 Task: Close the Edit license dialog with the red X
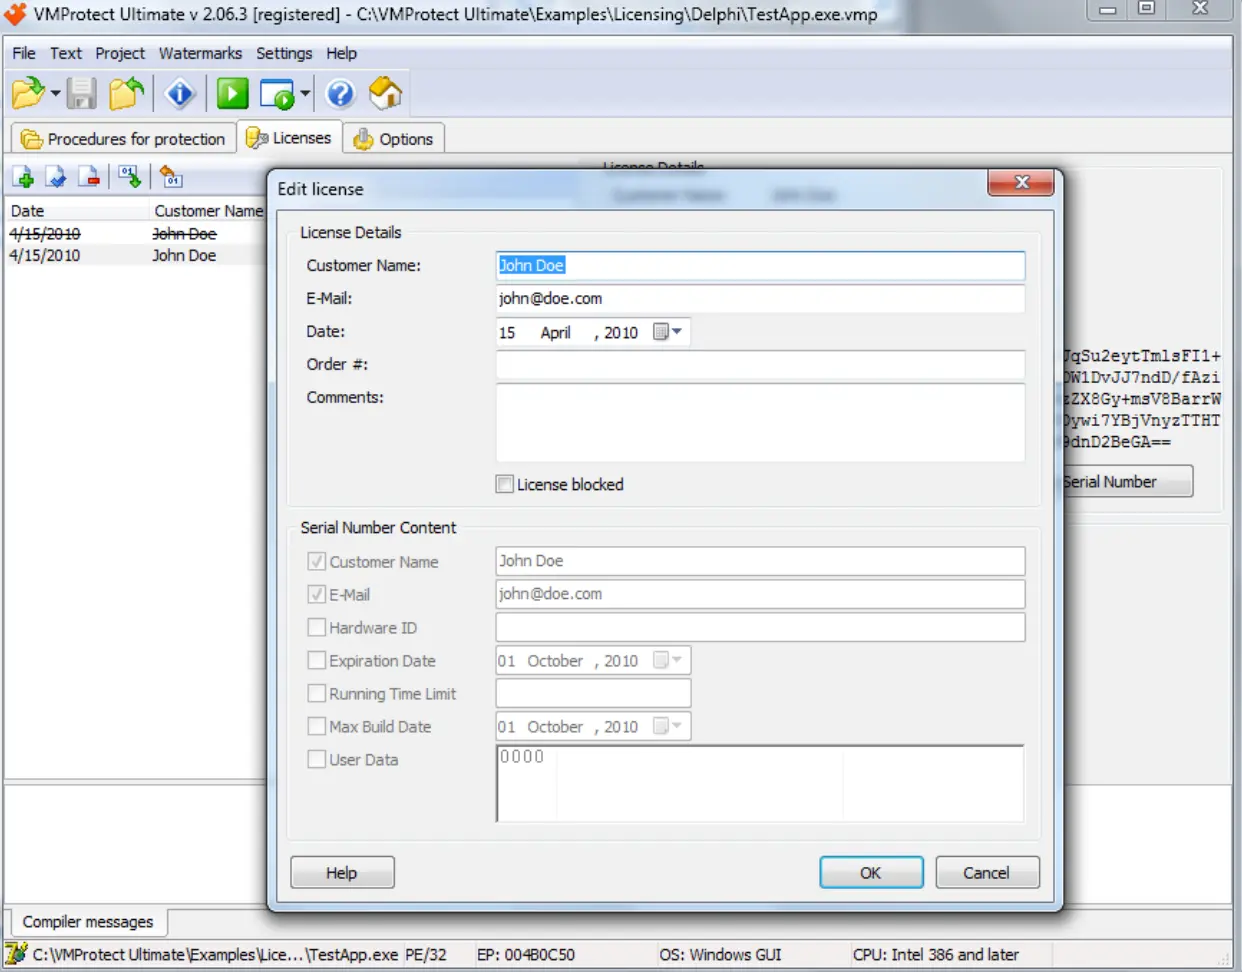pyautogui.click(x=1021, y=182)
